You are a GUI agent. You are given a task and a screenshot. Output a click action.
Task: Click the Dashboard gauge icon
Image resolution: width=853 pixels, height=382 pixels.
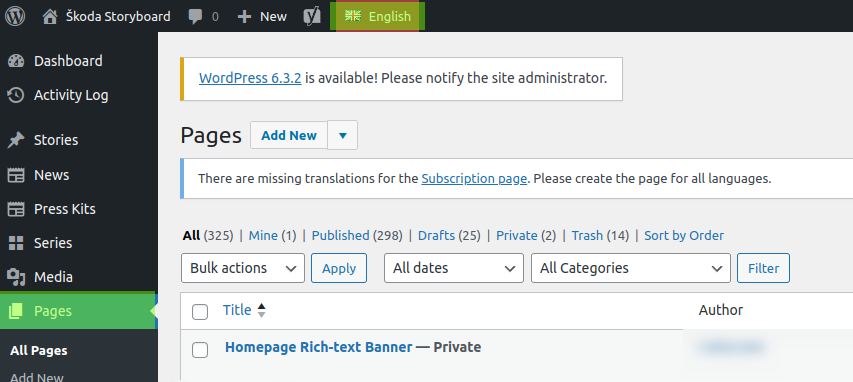tap(16, 61)
